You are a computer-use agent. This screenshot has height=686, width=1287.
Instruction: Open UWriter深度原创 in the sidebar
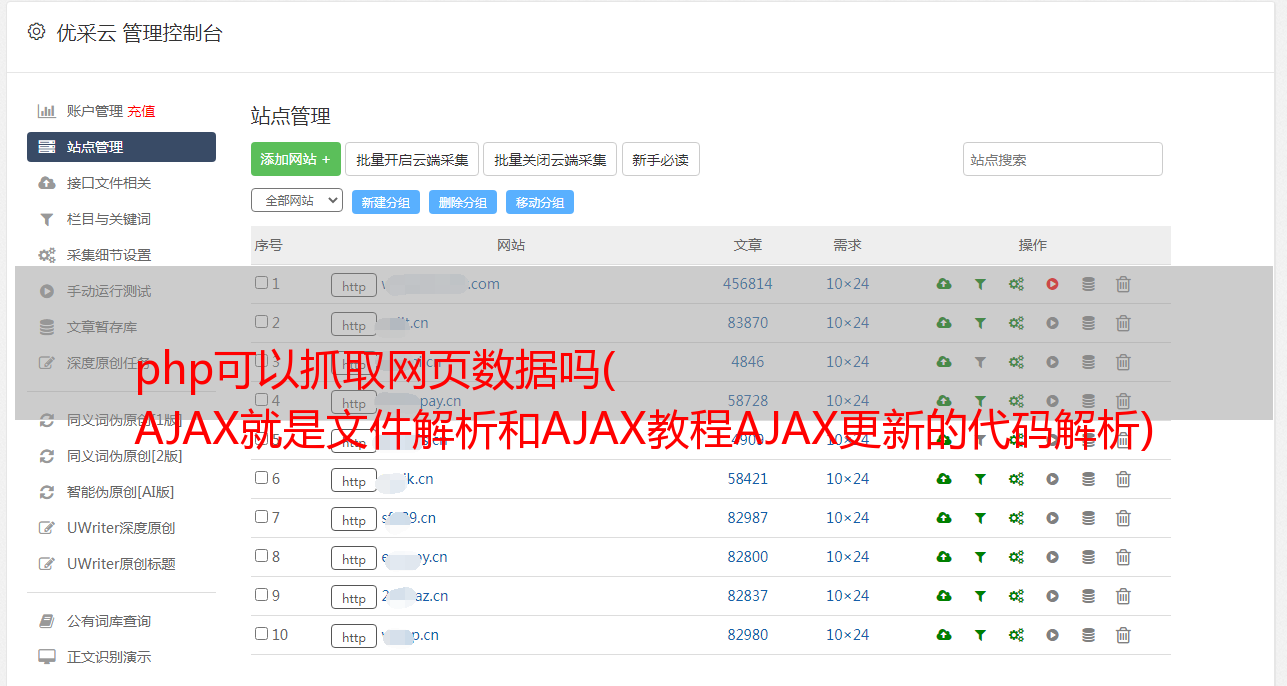coord(121,528)
